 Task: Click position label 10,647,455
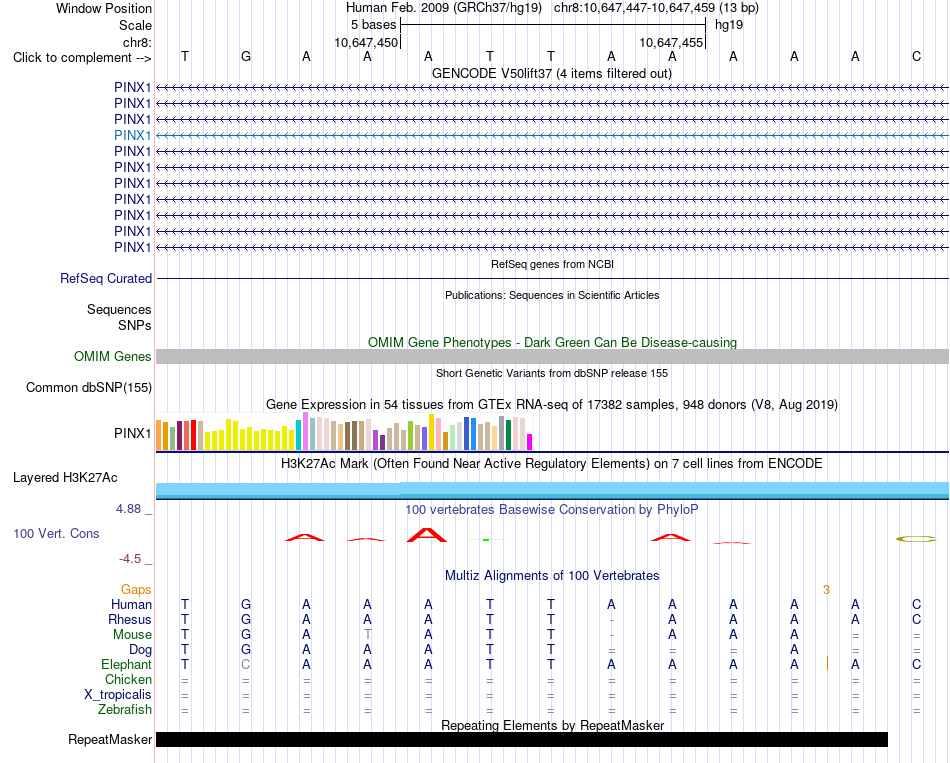(x=671, y=42)
